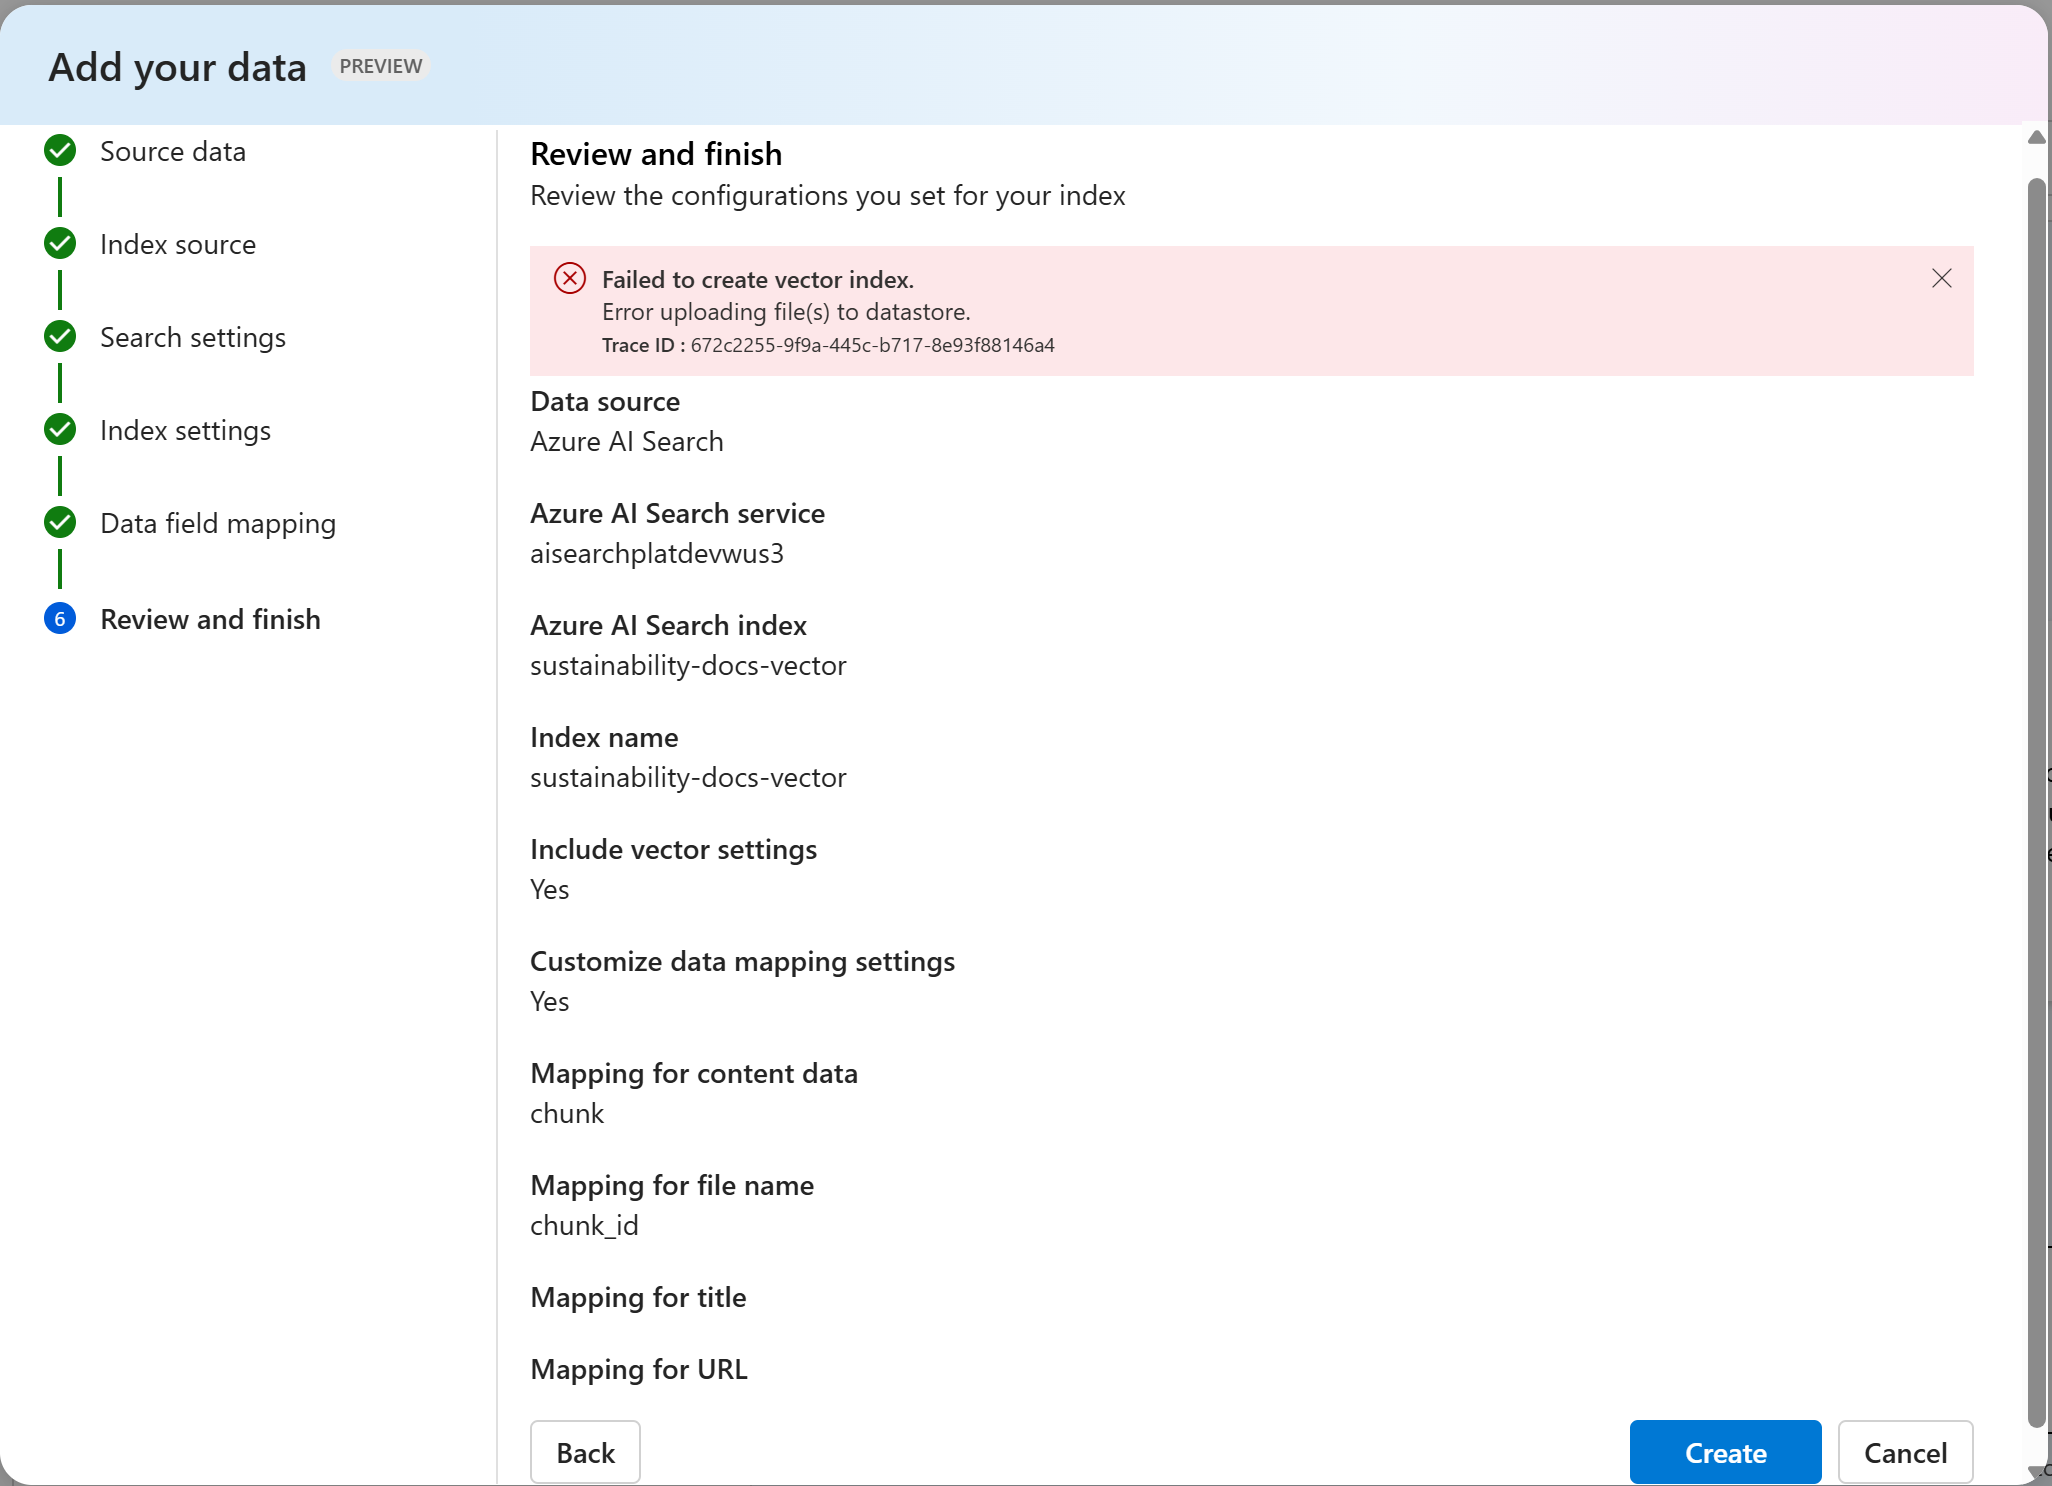Click the Index settings green checkmark icon

60,430
